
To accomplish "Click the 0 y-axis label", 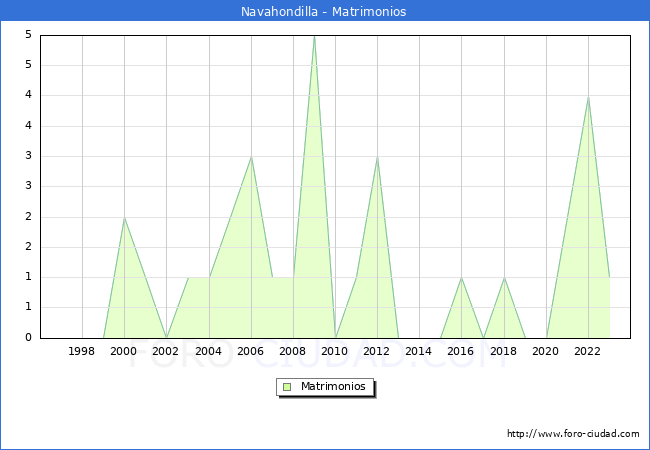I will coord(28,337).
